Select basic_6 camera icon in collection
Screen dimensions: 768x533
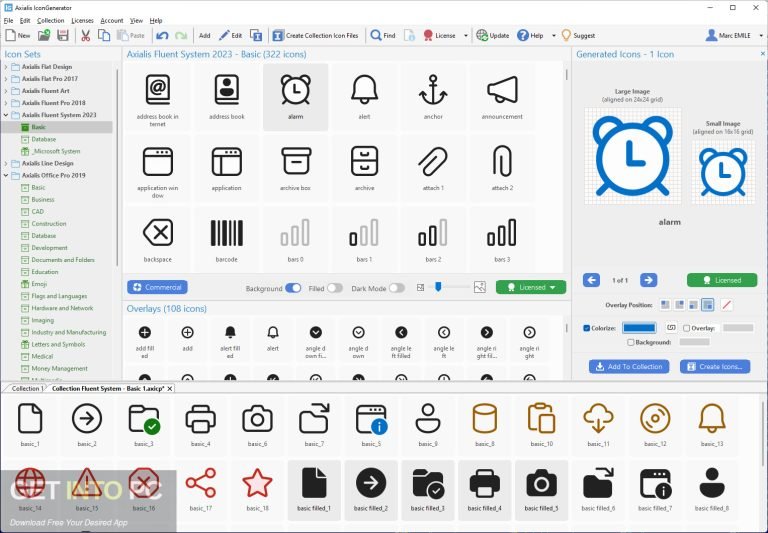[x=257, y=425]
